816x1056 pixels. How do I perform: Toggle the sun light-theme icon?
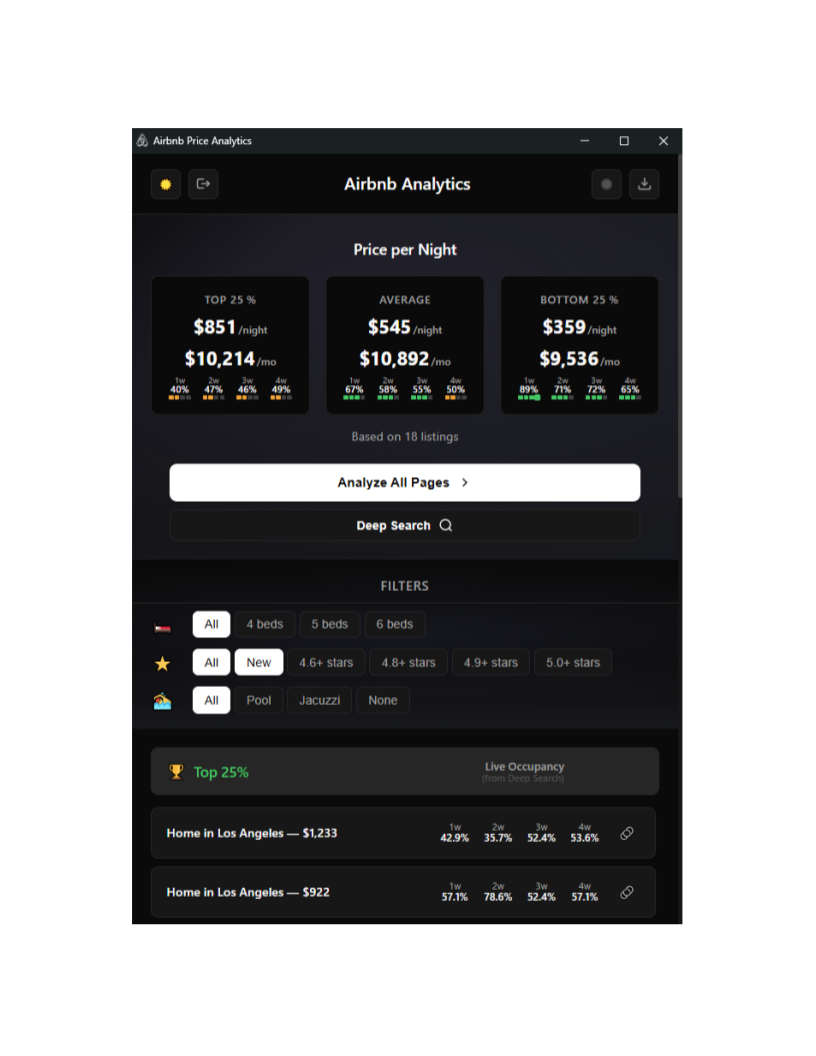coord(166,184)
